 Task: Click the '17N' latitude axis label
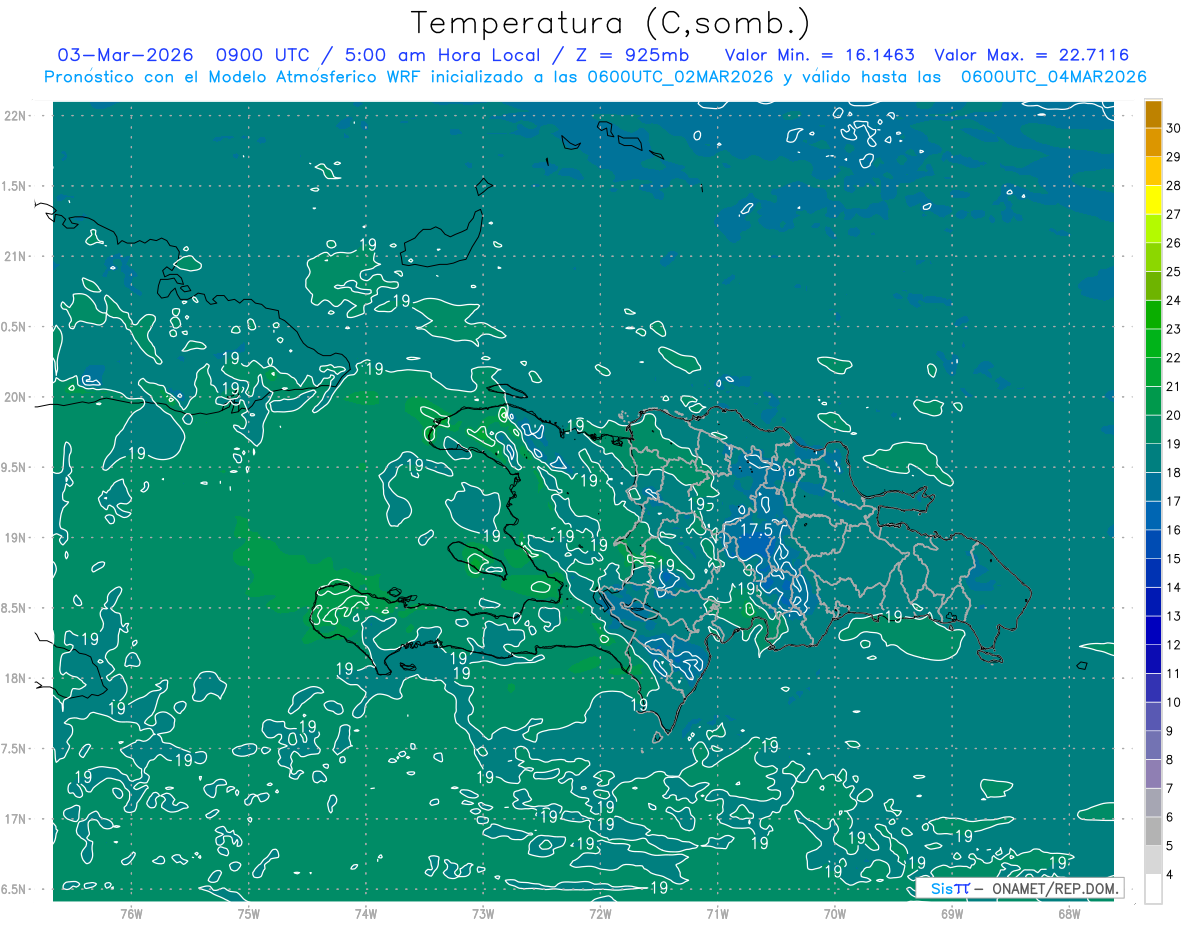(x=16, y=819)
